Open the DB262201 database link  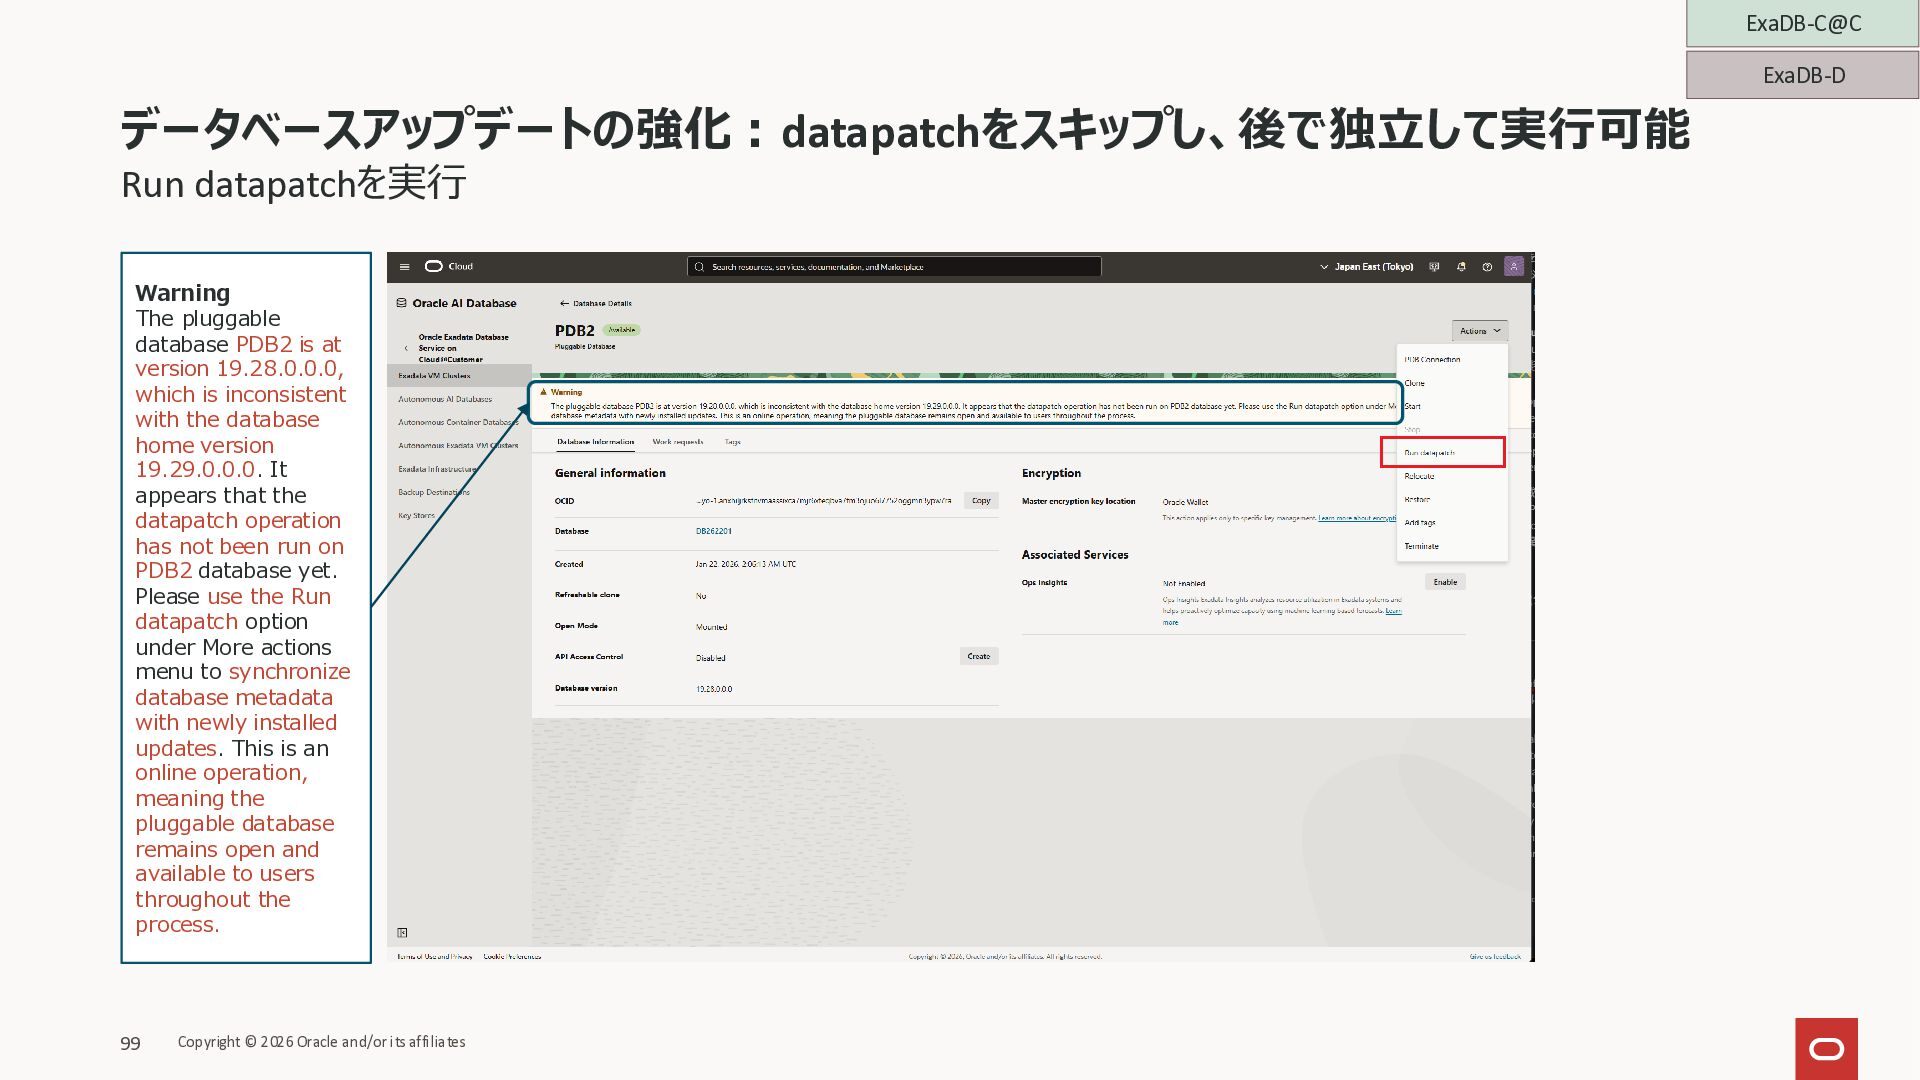click(713, 532)
